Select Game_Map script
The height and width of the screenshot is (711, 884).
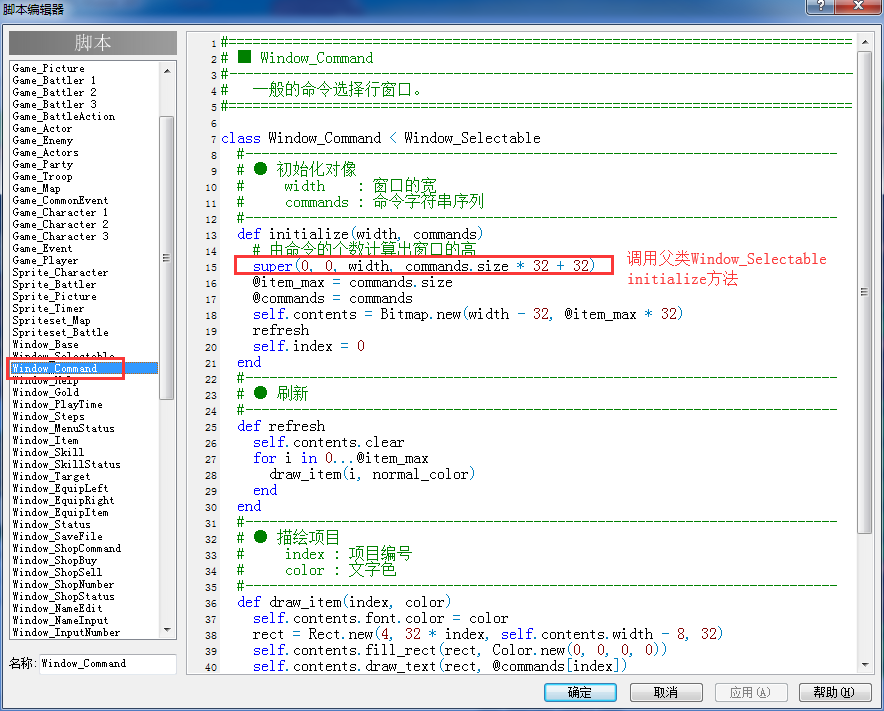pos(37,188)
